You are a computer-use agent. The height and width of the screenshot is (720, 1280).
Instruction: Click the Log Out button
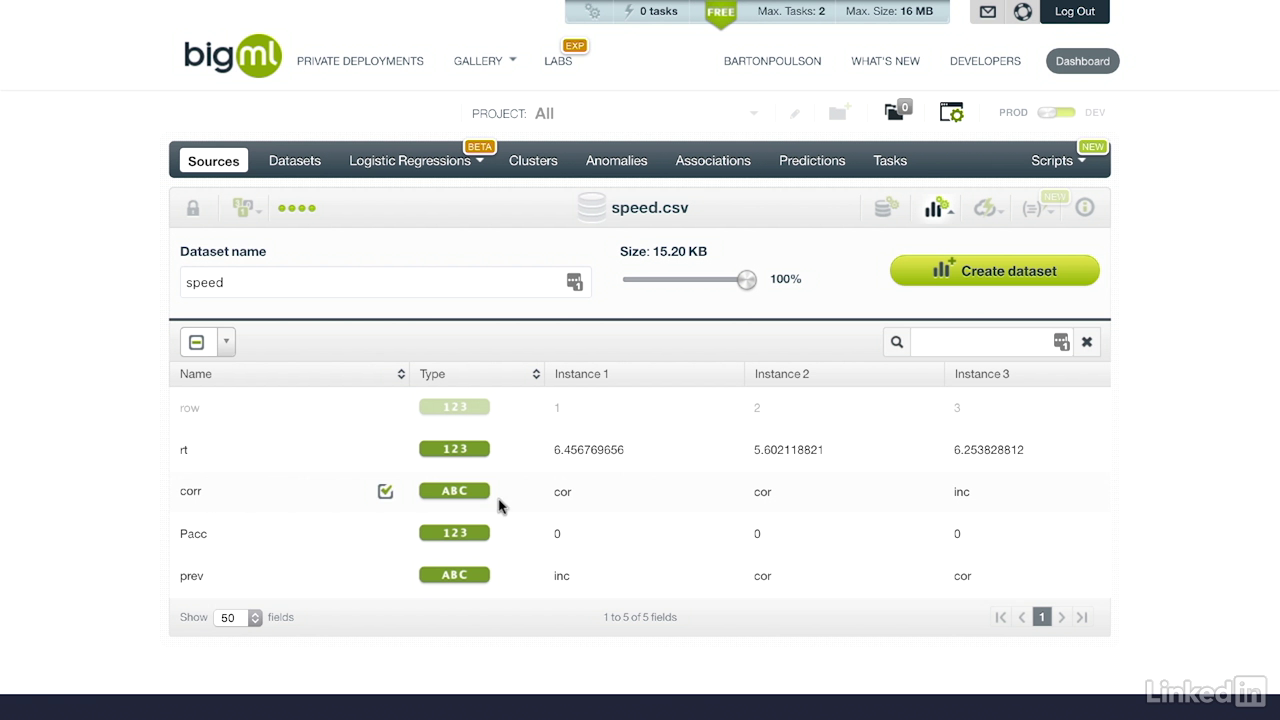pyautogui.click(x=1075, y=12)
